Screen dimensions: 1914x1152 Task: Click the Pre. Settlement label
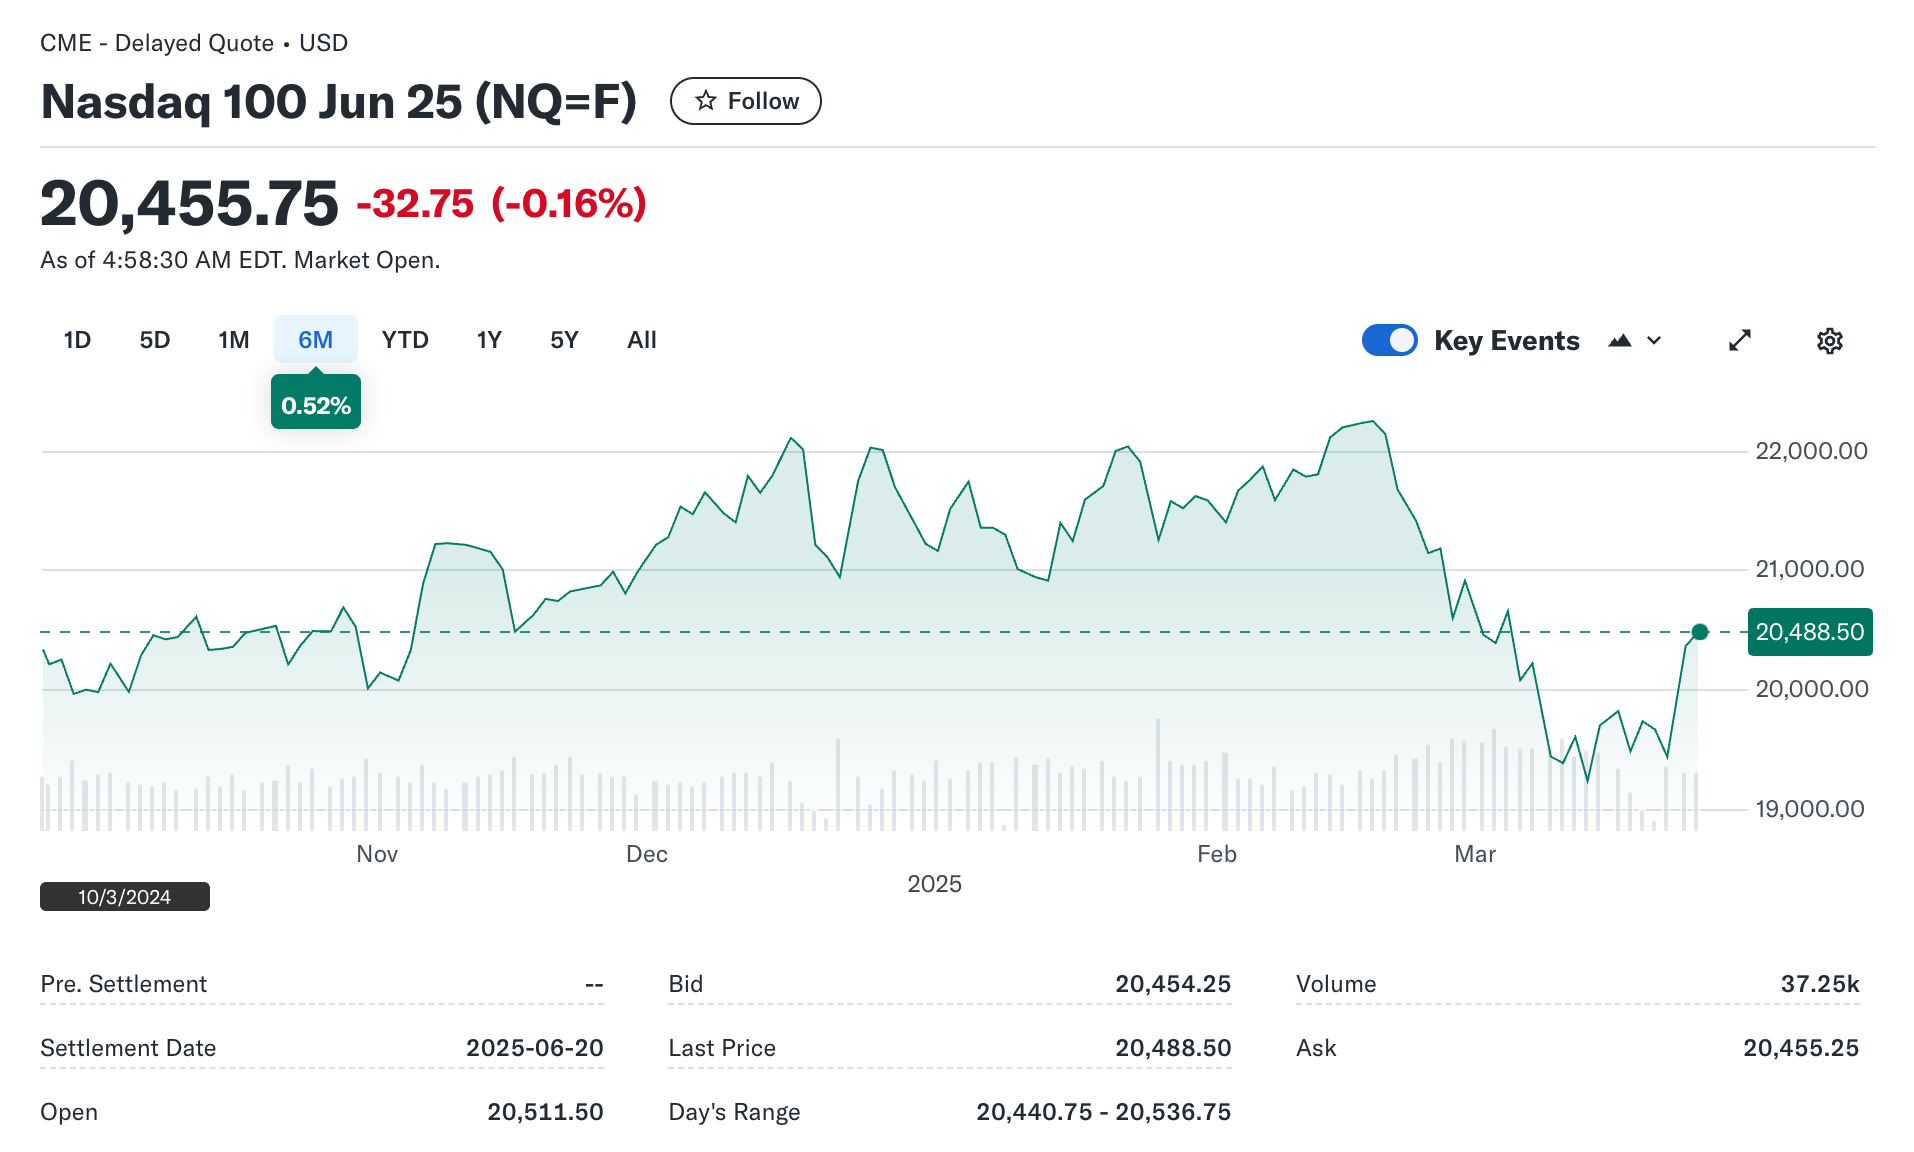point(124,984)
